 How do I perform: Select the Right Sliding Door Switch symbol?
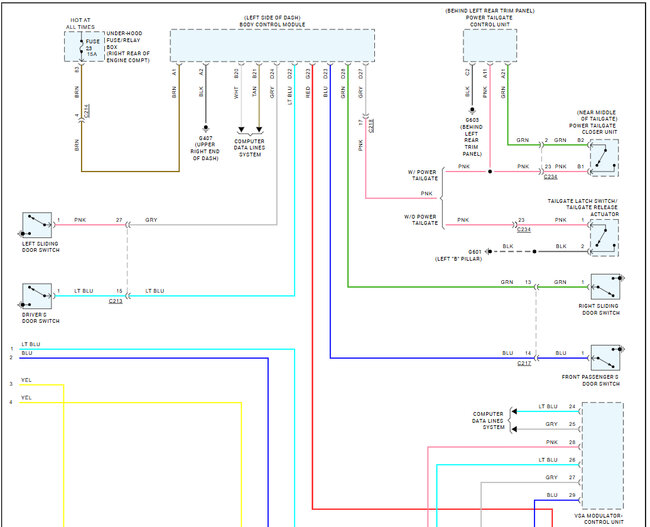tap(606, 287)
